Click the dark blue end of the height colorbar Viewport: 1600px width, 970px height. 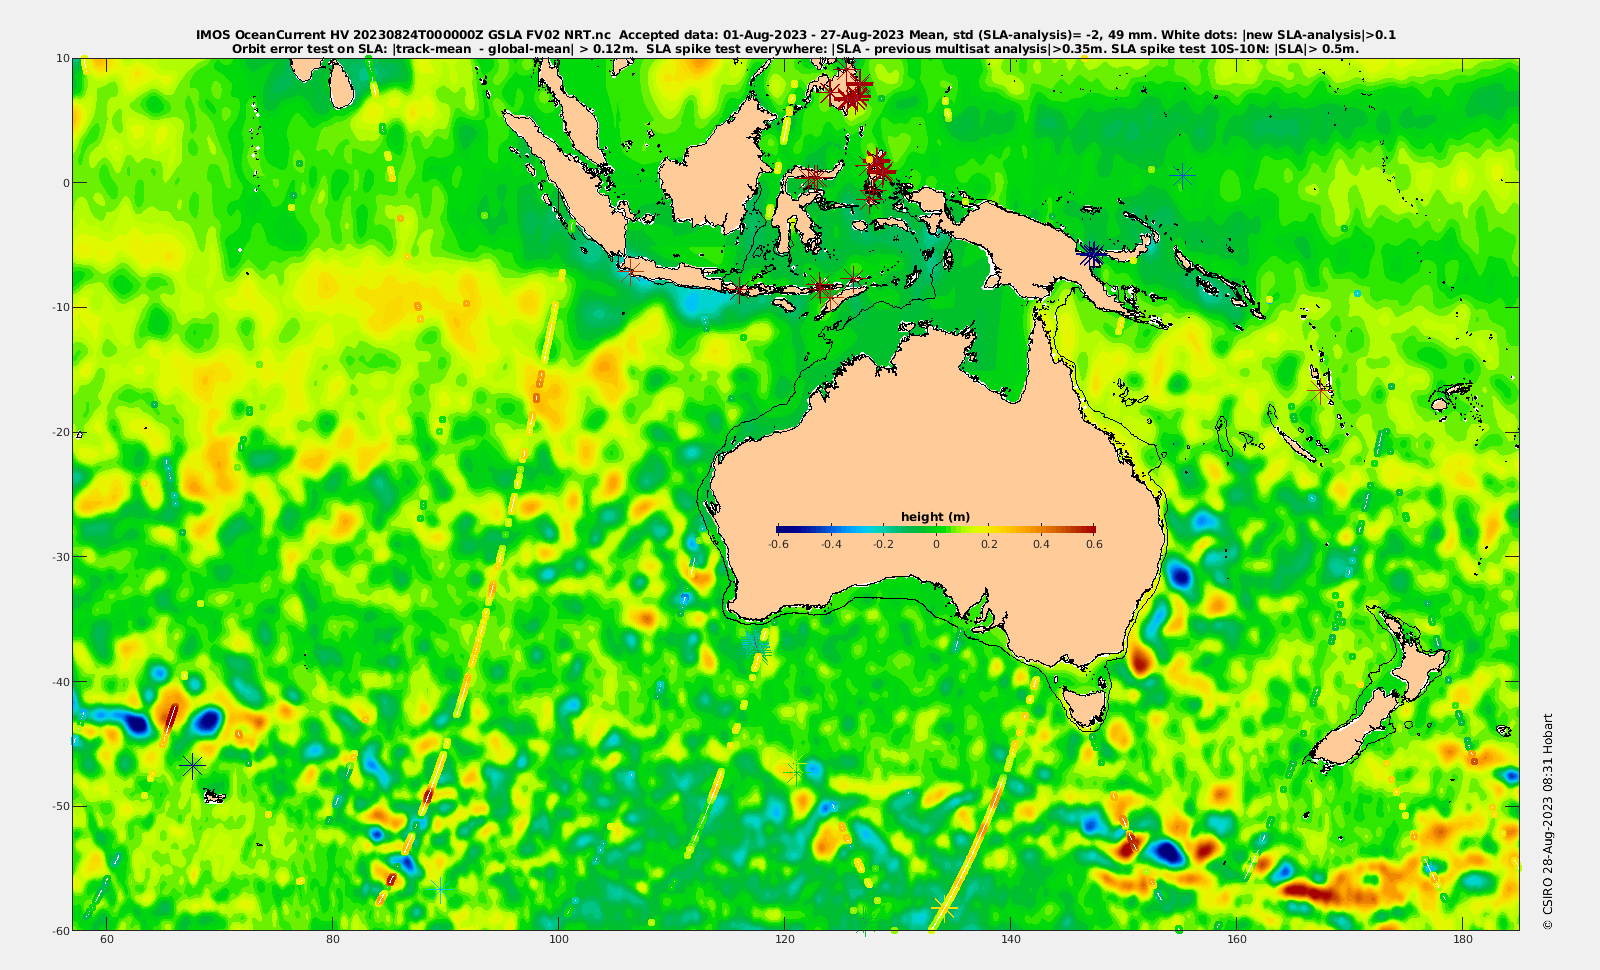(x=783, y=529)
